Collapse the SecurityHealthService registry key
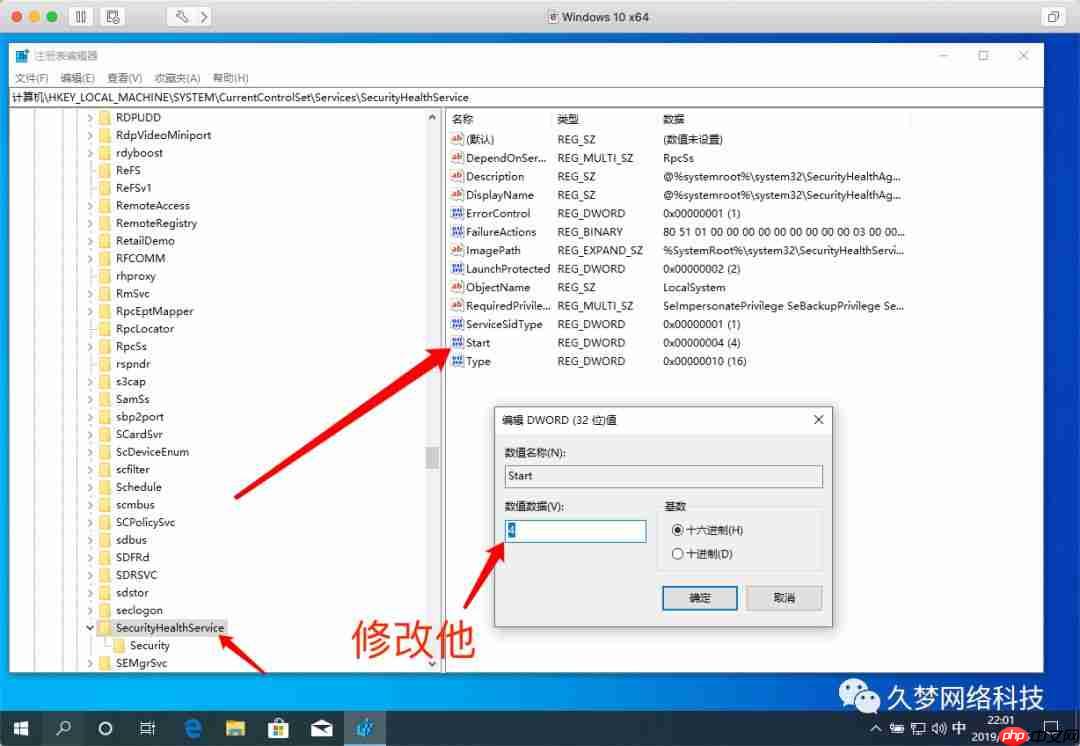1080x746 pixels. [x=90, y=627]
